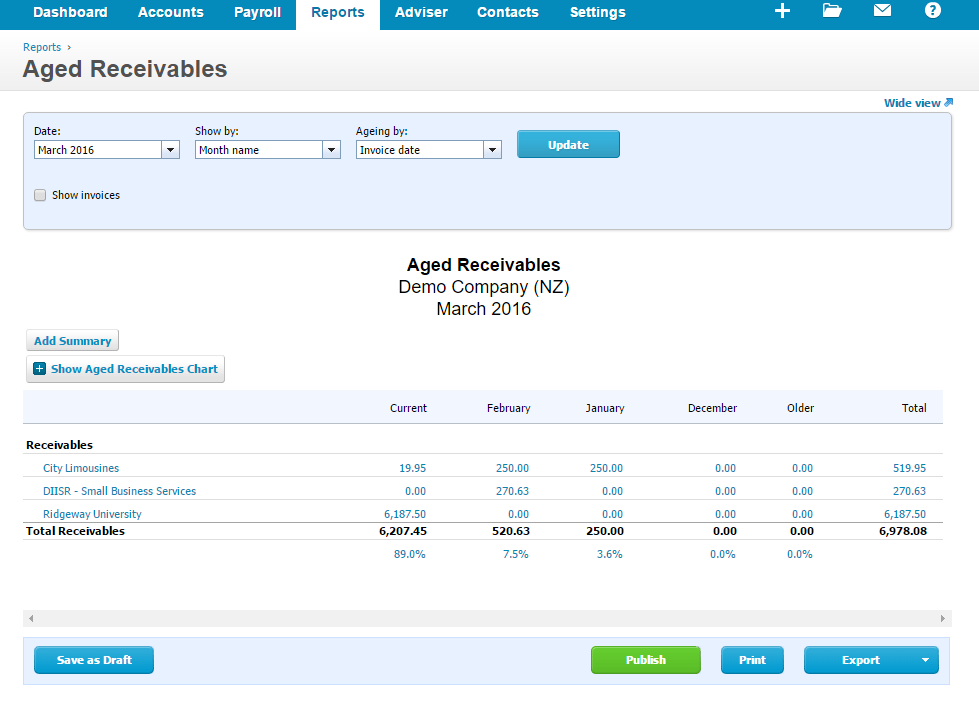This screenshot has height=709, width=979.
Task: Open the Date dropdown showing March 2016
Action: point(107,150)
